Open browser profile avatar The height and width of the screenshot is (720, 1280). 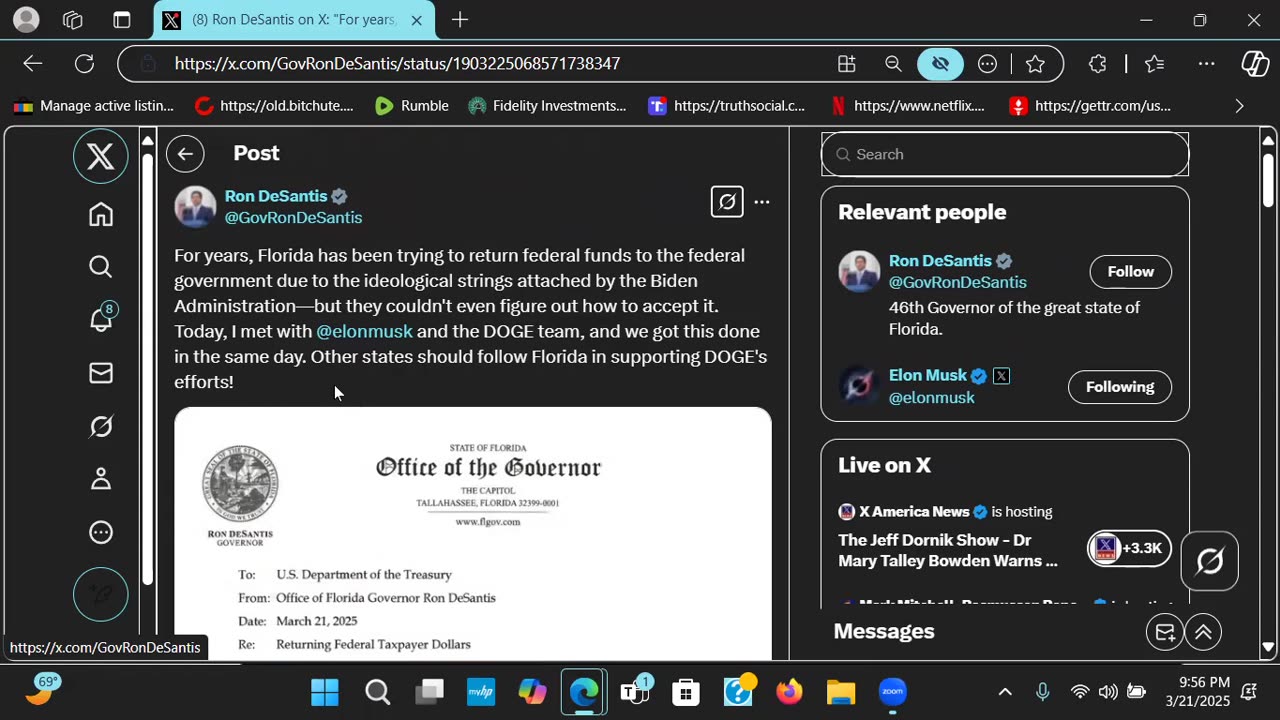coord(26,20)
